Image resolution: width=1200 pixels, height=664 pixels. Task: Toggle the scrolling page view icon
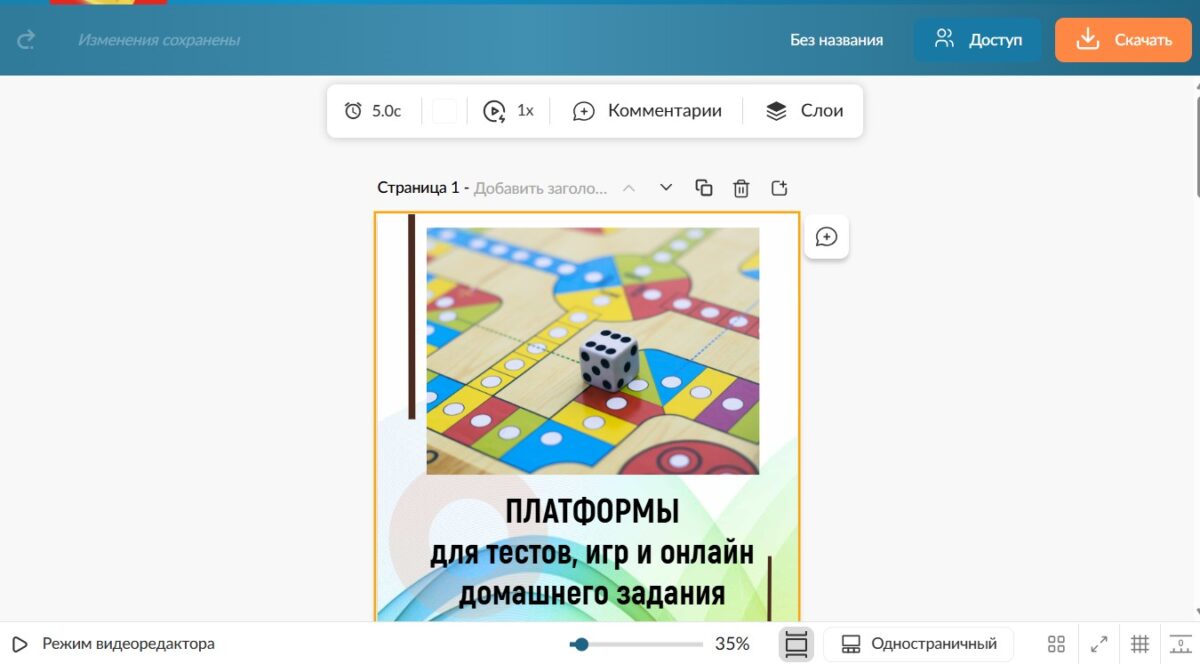click(796, 644)
